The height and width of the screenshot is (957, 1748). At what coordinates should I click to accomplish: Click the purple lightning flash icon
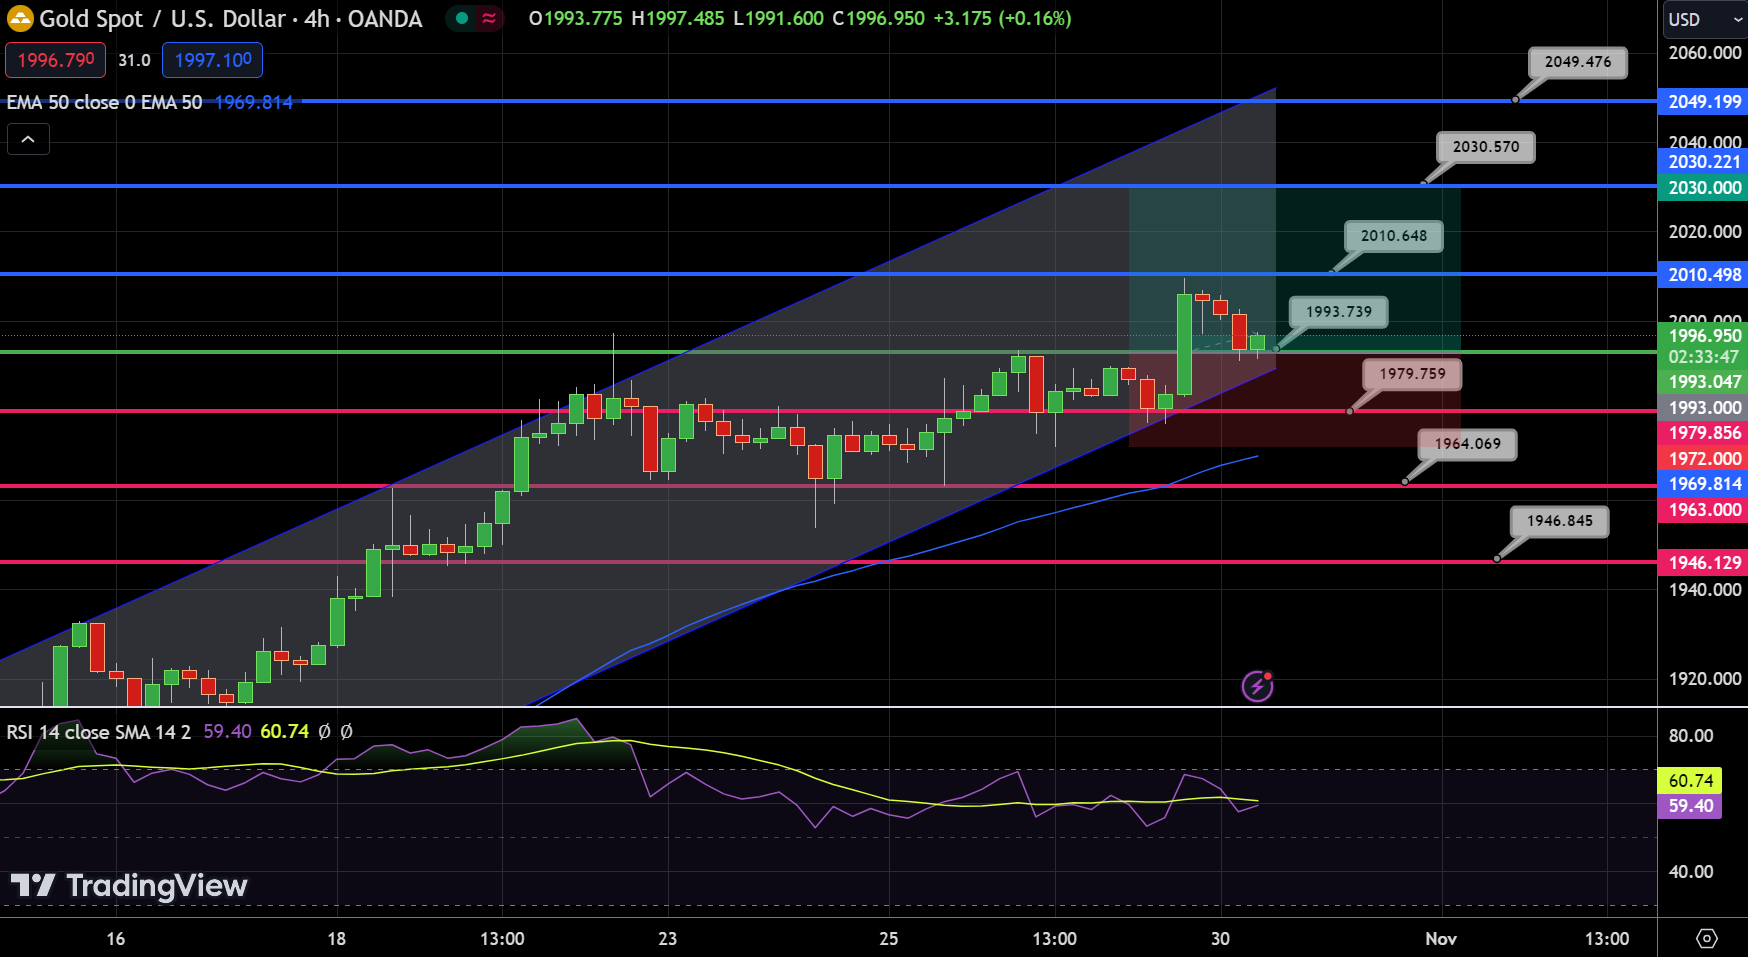pyautogui.click(x=1257, y=686)
